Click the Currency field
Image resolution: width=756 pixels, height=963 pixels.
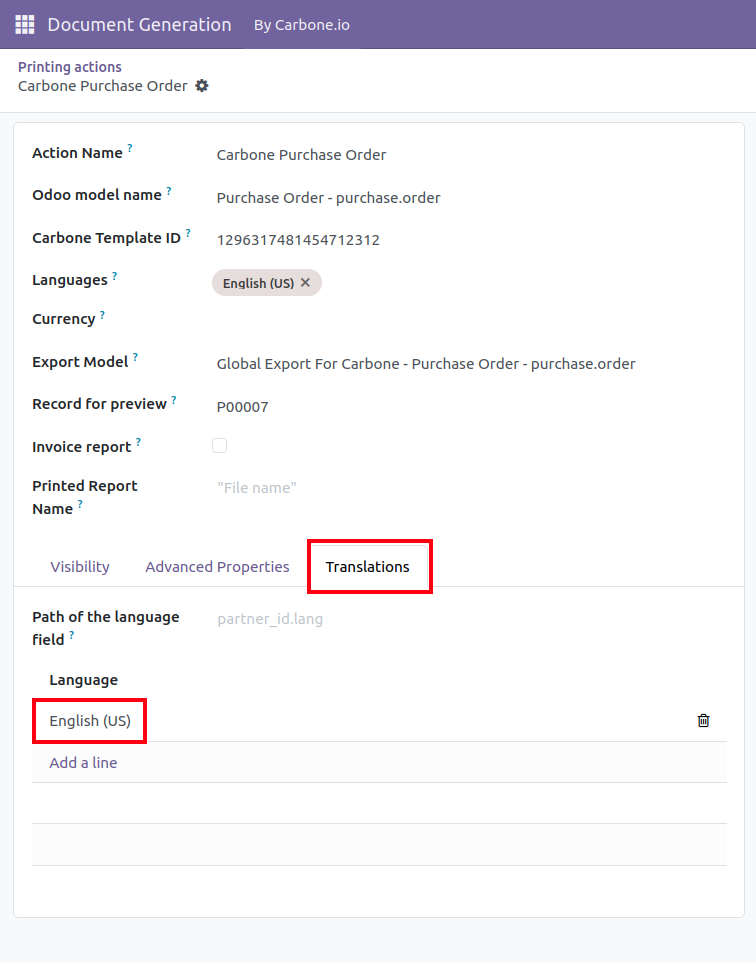click(469, 321)
